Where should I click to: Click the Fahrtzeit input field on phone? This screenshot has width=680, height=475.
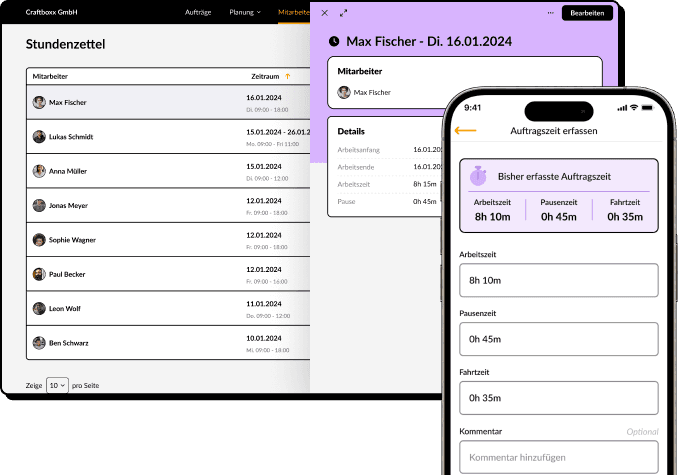(559, 398)
